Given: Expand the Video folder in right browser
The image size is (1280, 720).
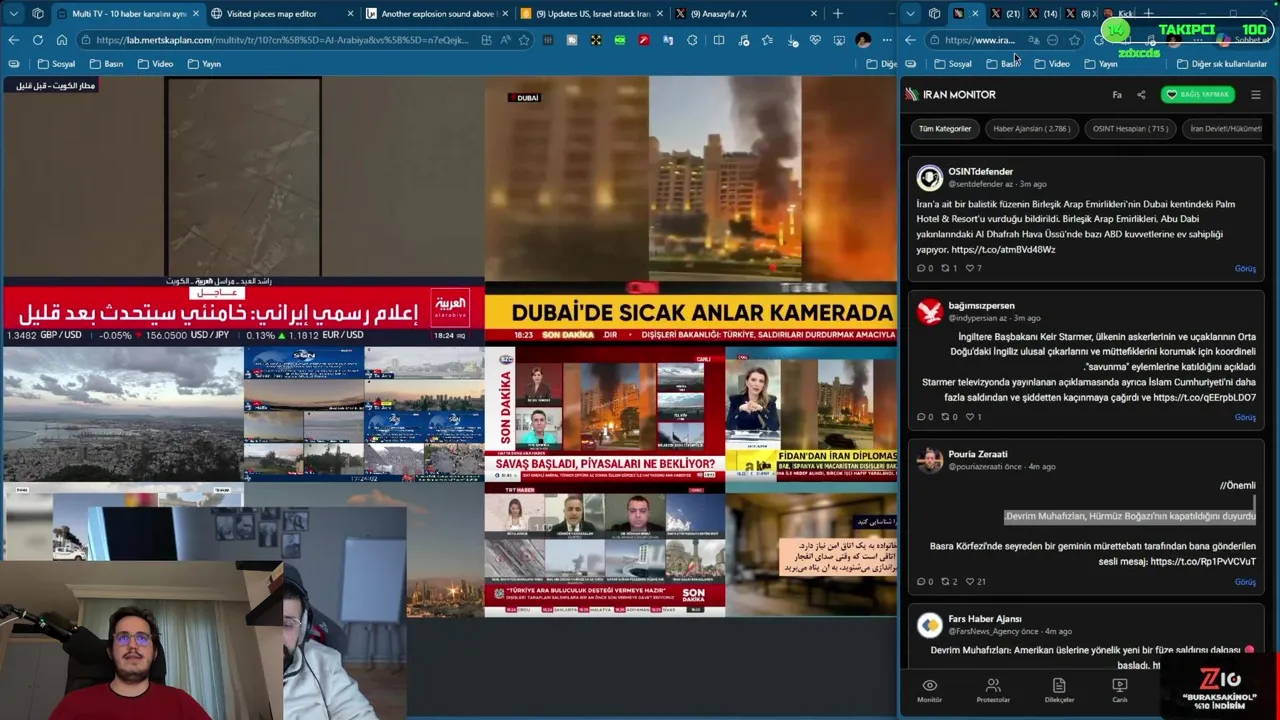Looking at the screenshot, I should click(x=1052, y=64).
